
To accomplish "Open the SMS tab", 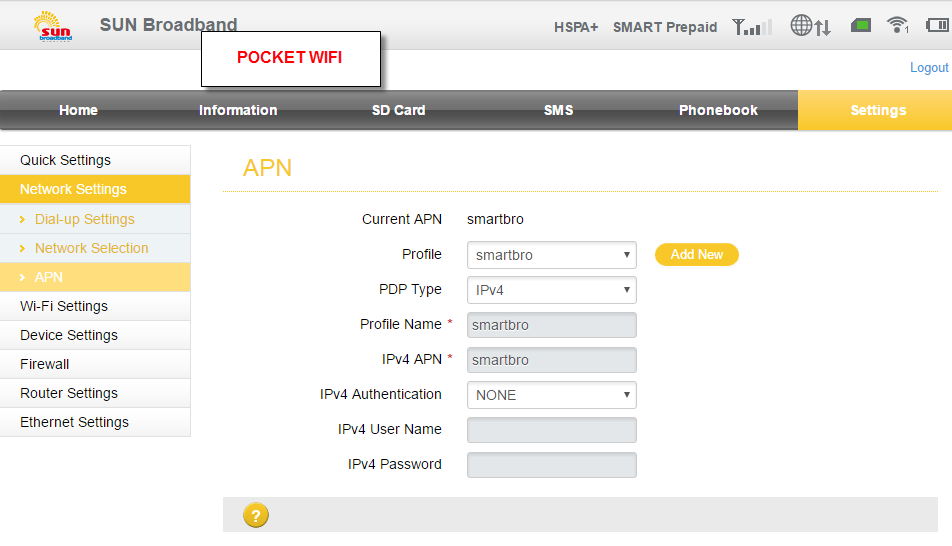I will [x=558, y=110].
